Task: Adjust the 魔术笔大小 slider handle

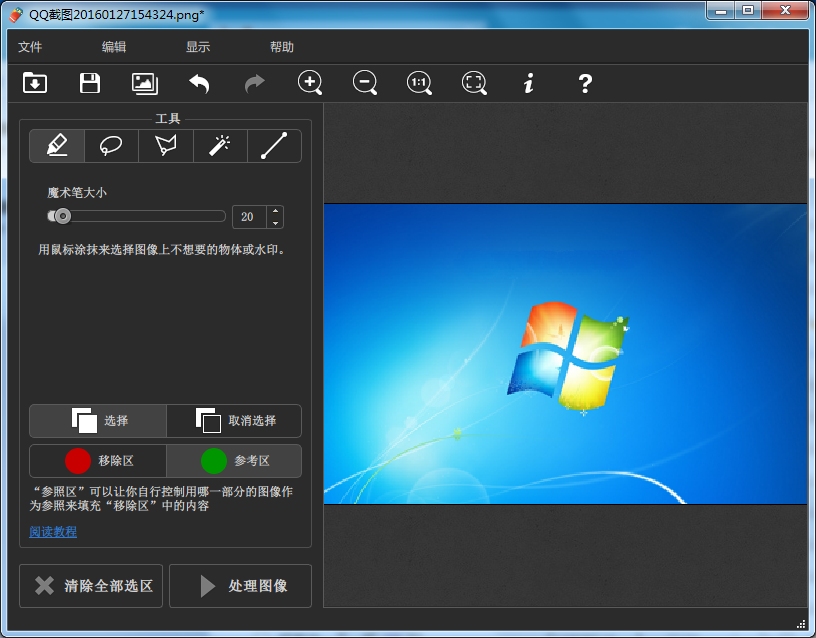Action: [62, 216]
